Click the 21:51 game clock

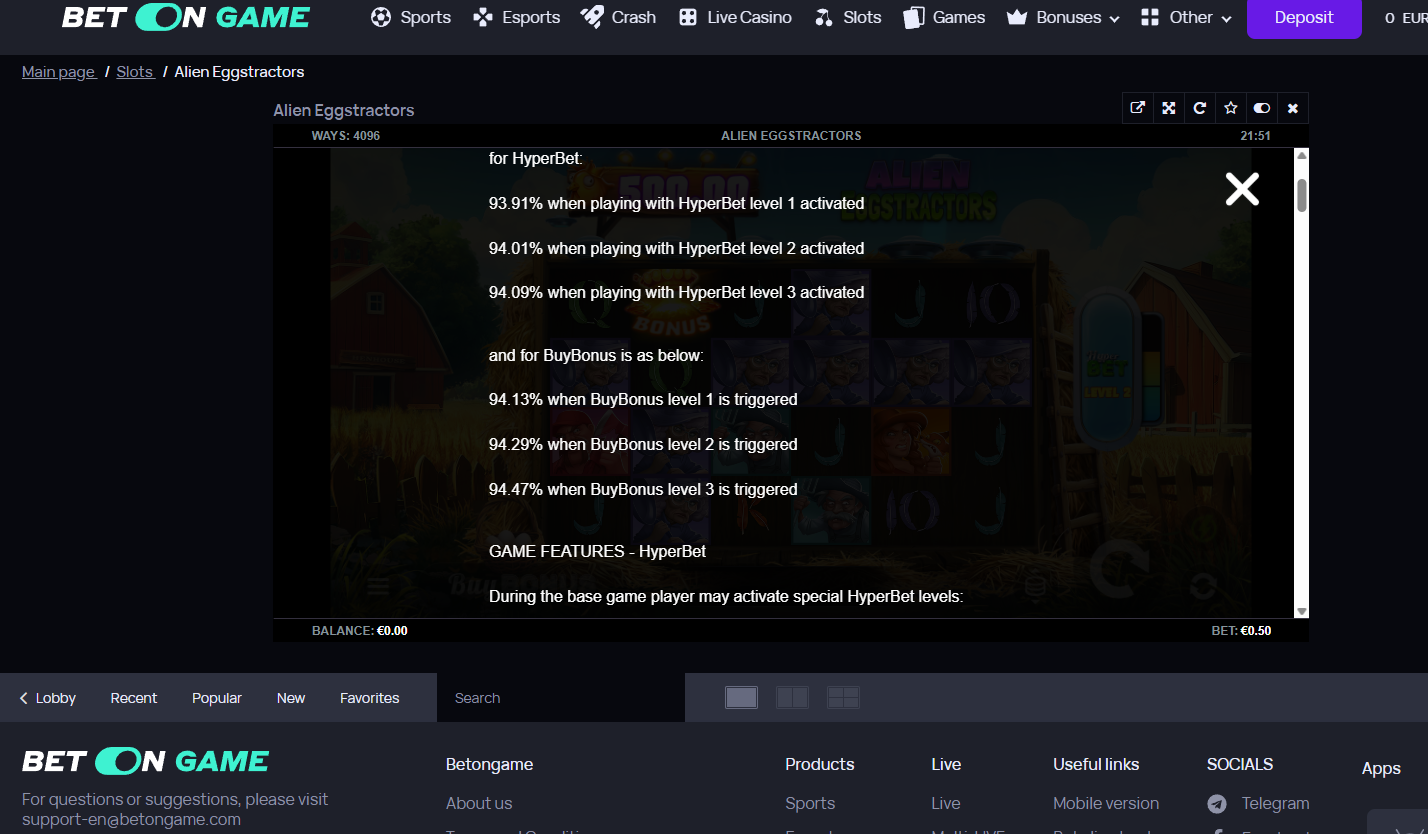pyautogui.click(x=1255, y=136)
